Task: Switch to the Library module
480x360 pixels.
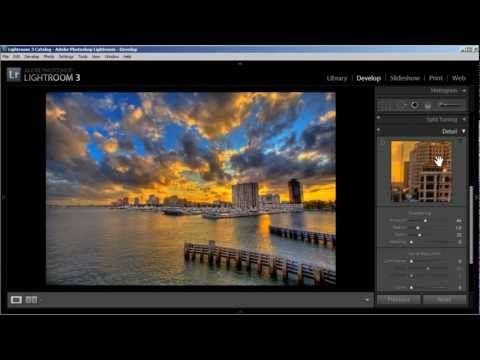Action: [337, 78]
